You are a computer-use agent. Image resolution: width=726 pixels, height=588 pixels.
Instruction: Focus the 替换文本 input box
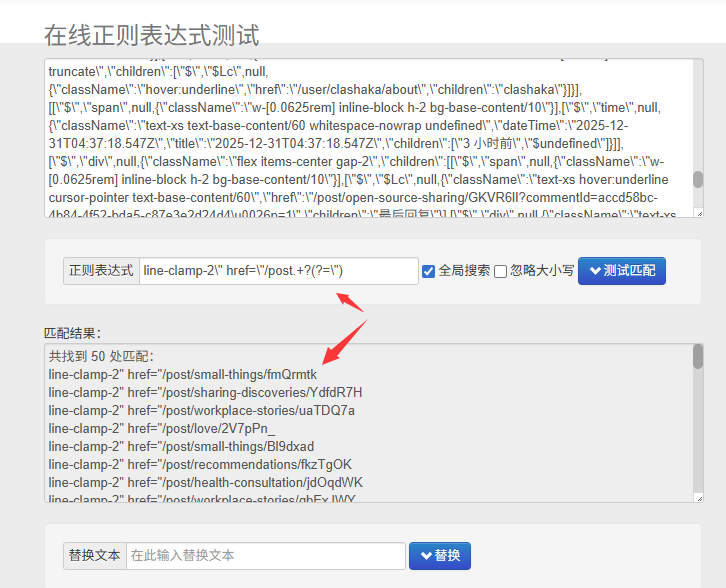[265, 556]
